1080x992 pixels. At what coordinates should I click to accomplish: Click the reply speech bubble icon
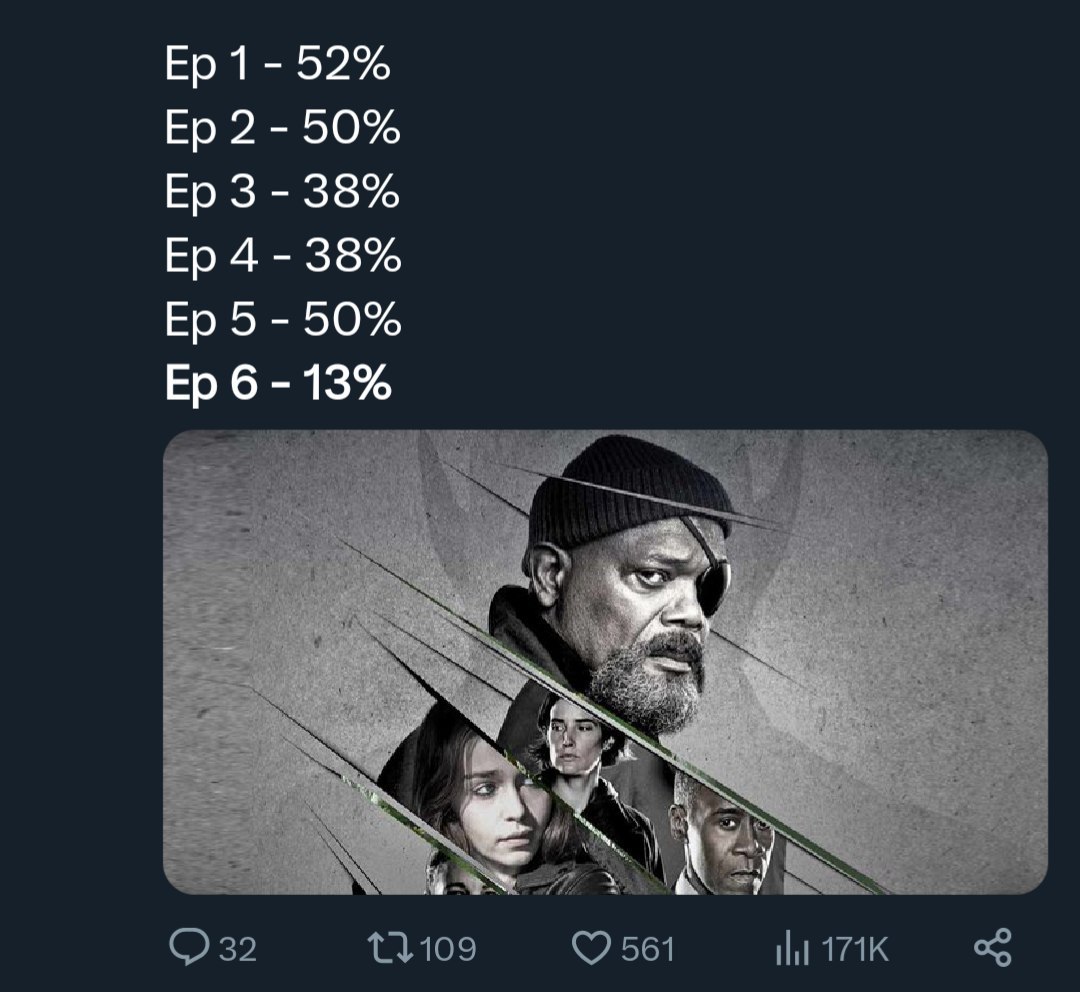[189, 947]
